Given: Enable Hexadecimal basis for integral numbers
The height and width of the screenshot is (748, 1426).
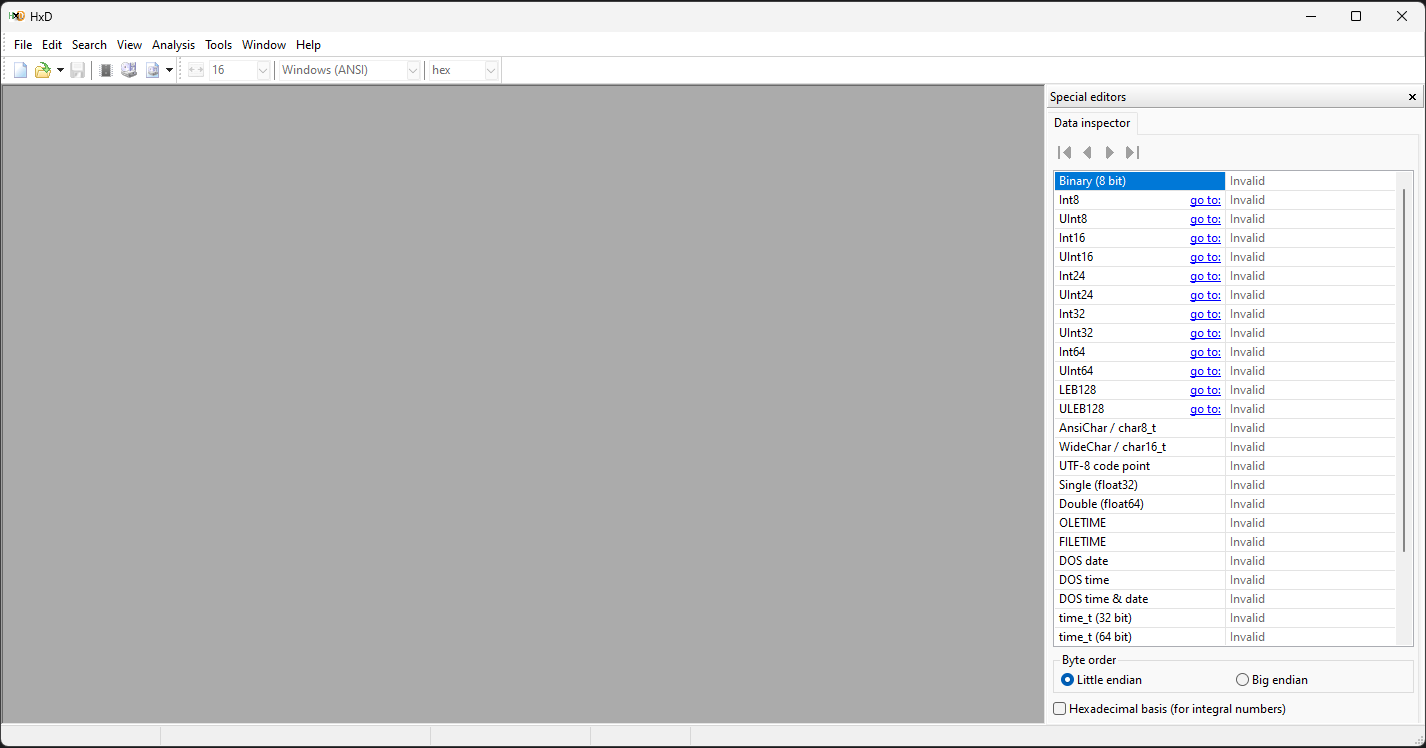Looking at the screenshot, I should point(1170,709).
